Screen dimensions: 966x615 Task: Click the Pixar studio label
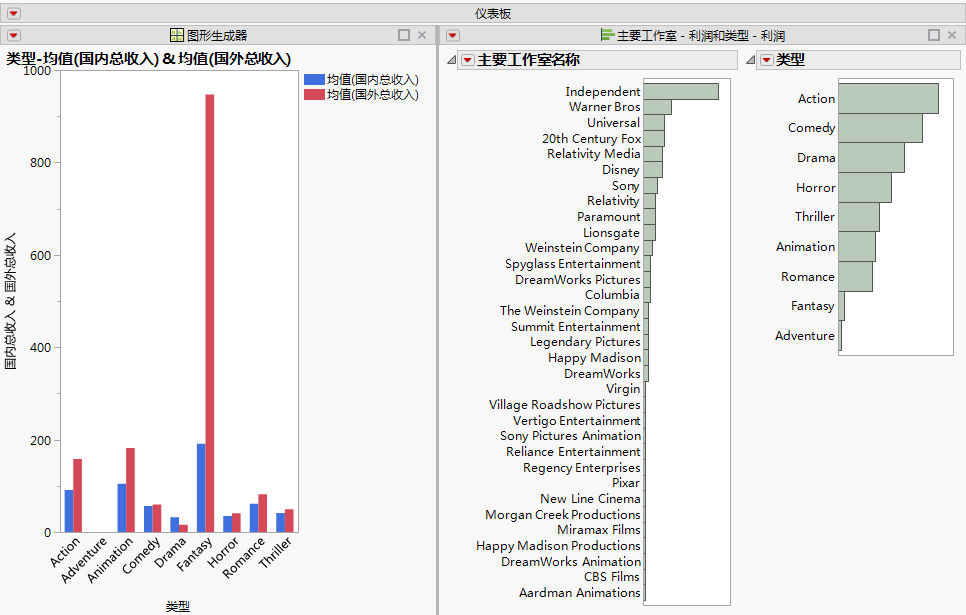tap(626, 483)
